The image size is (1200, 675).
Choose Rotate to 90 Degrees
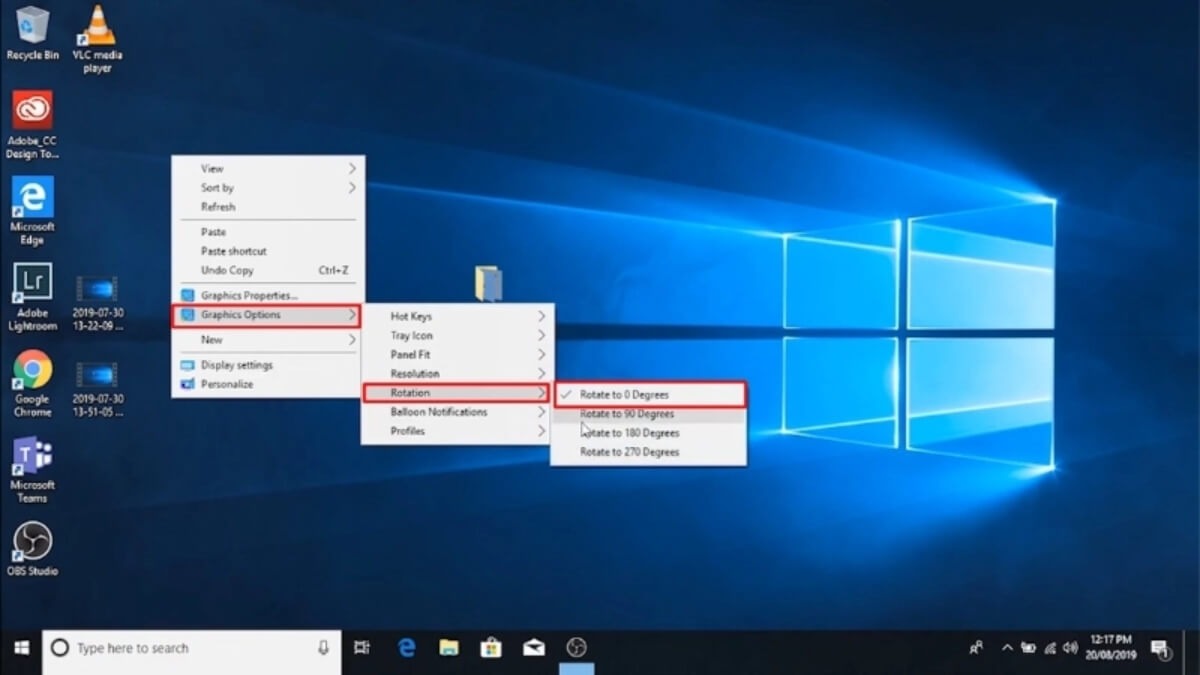[648, 414]
